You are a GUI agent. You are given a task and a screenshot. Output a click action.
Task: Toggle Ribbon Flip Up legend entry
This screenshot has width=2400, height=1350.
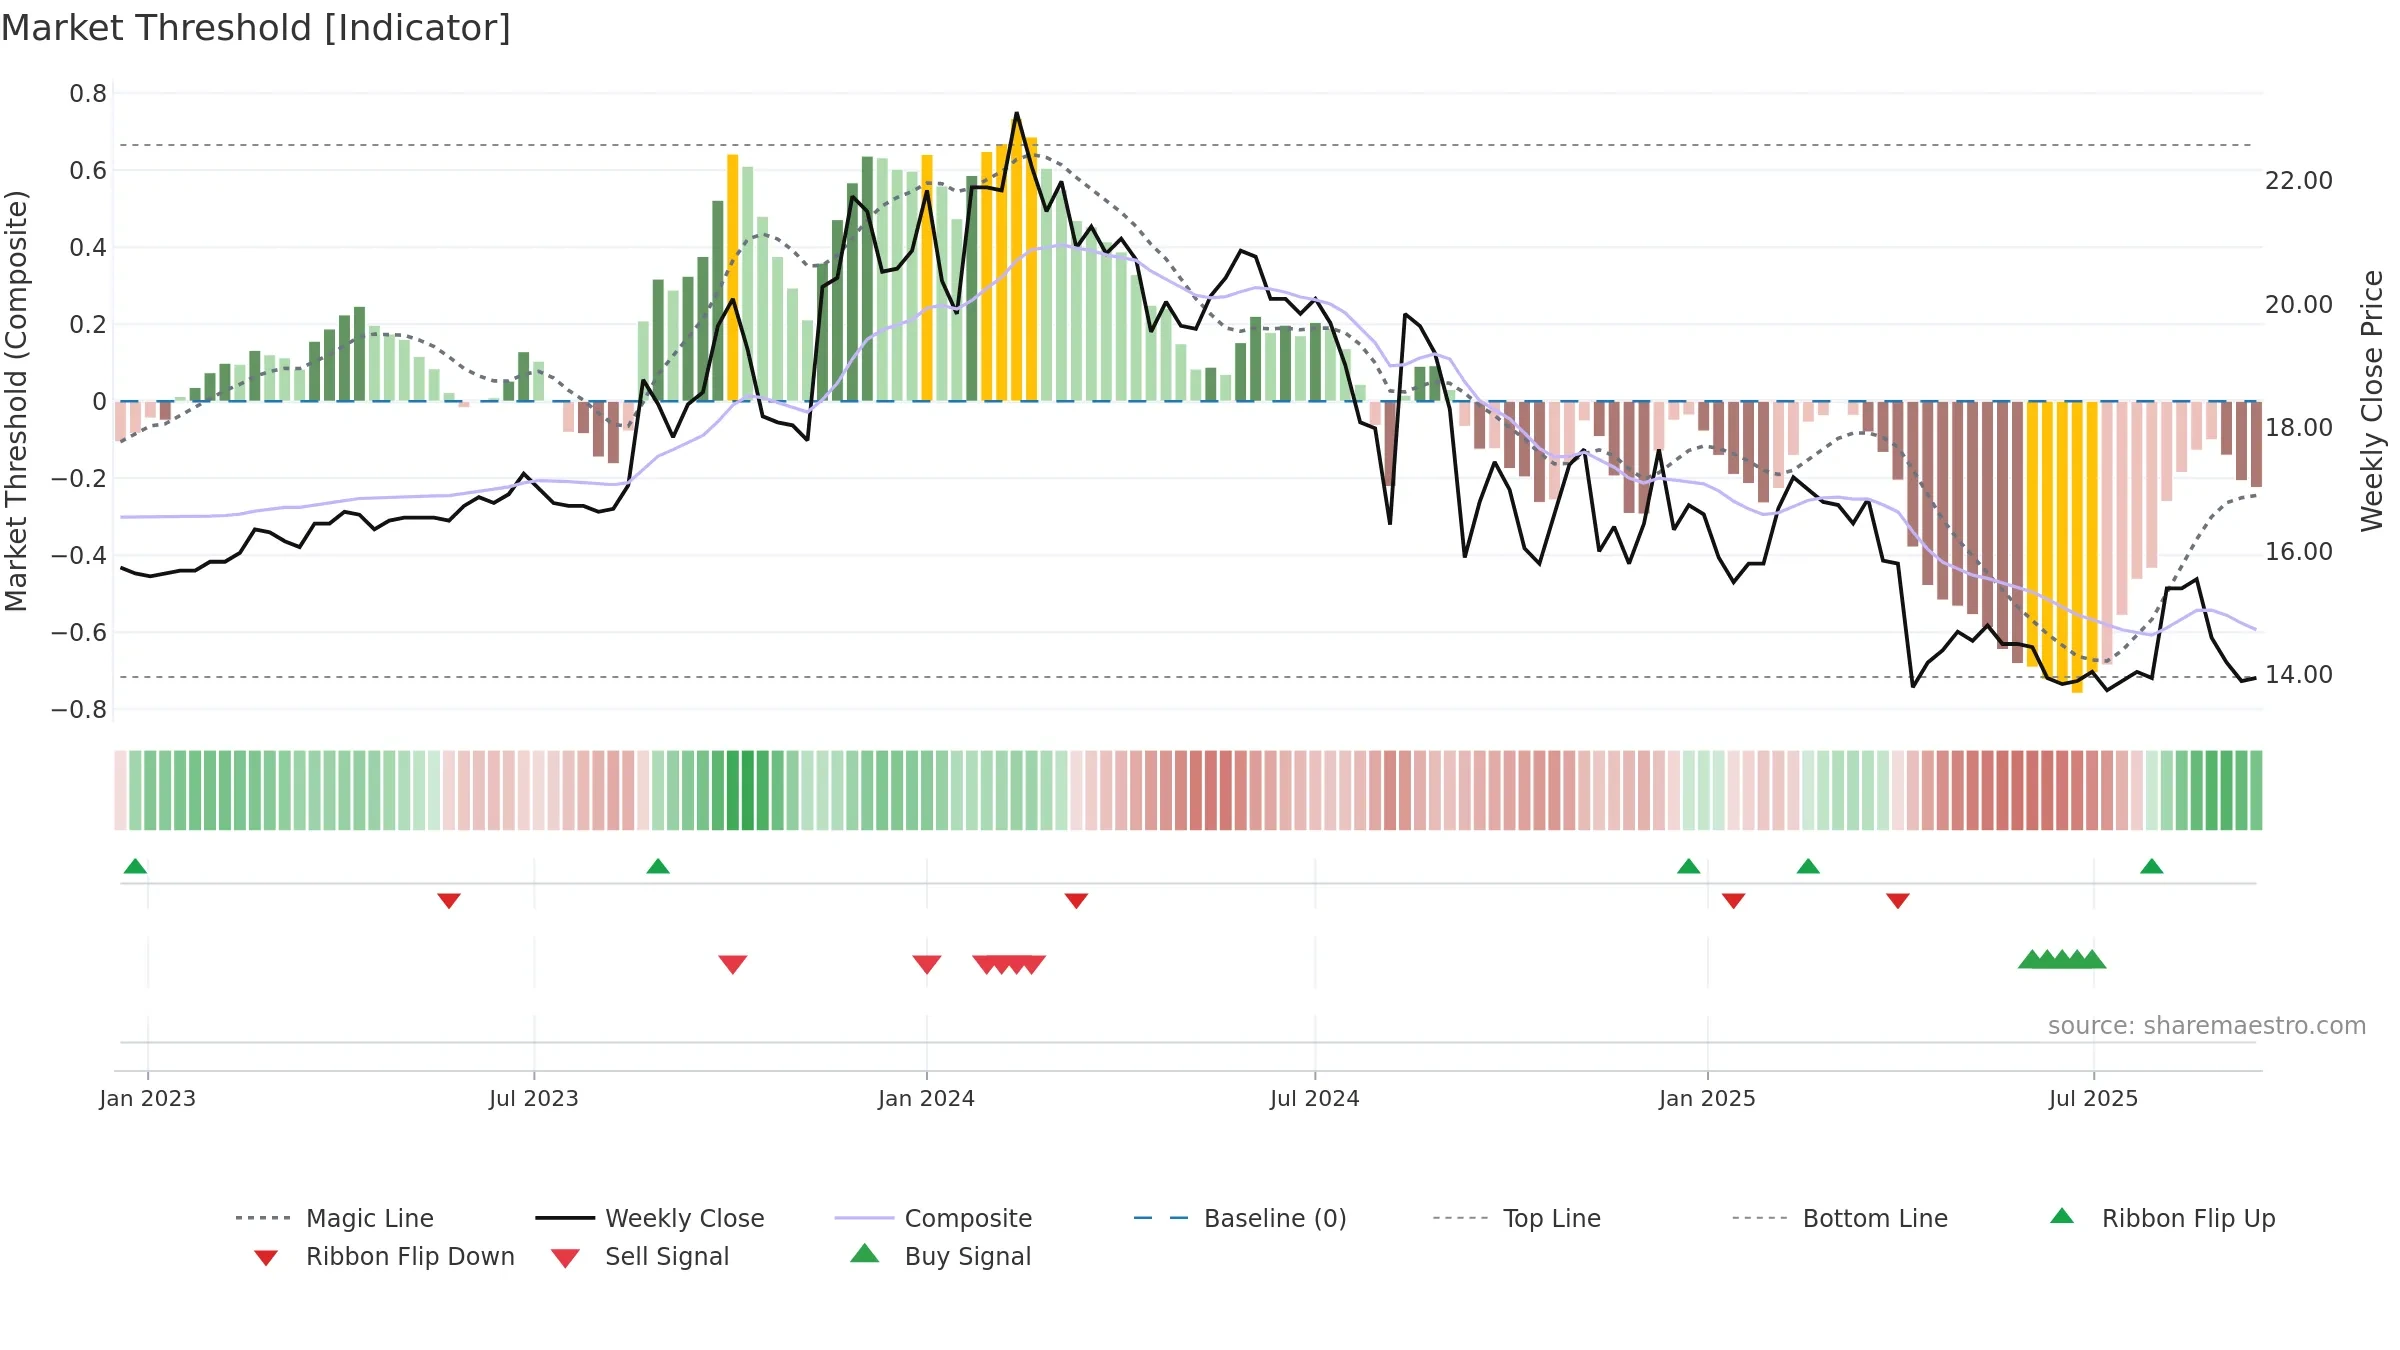[x=2162, y=1218]
